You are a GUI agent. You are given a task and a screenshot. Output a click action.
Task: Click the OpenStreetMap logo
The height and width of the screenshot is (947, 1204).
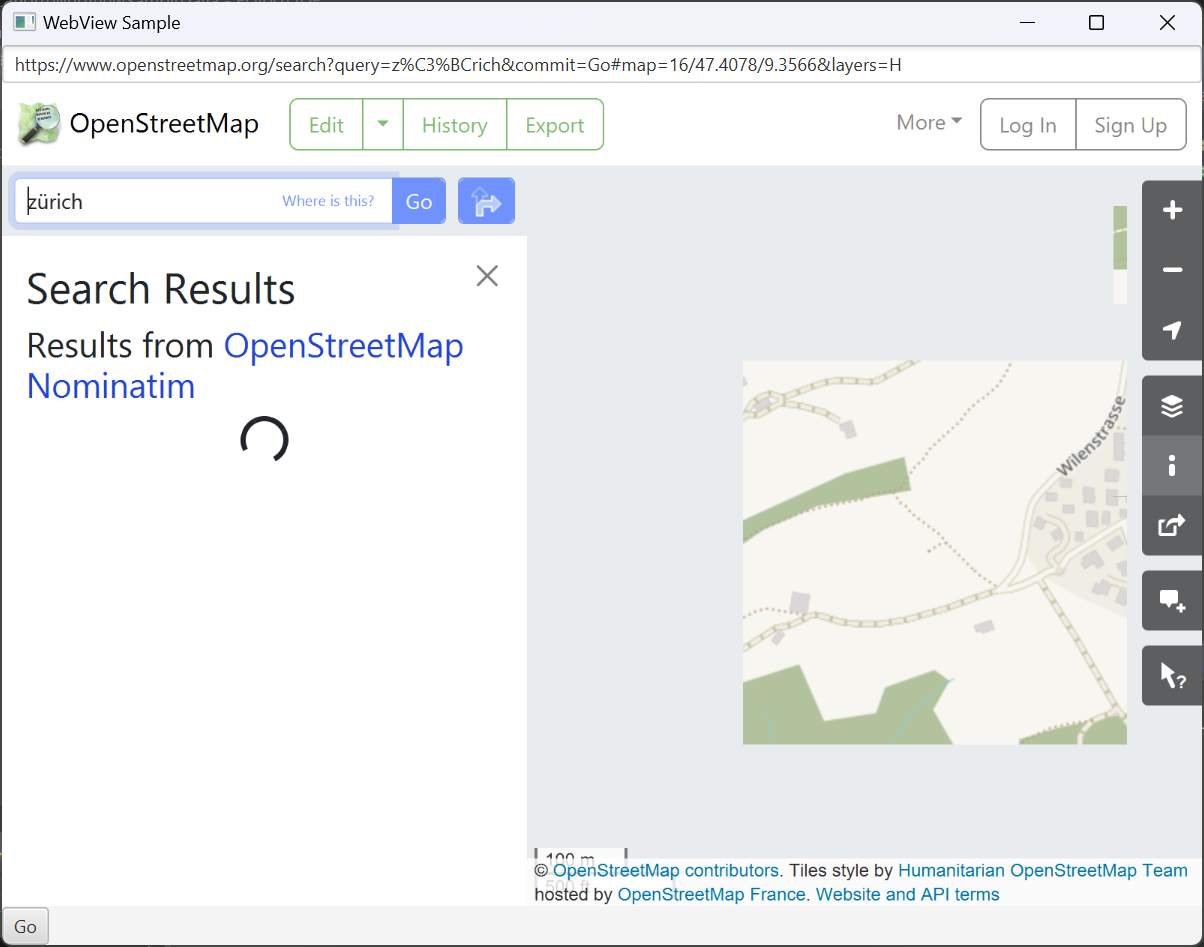pos(40,124)
